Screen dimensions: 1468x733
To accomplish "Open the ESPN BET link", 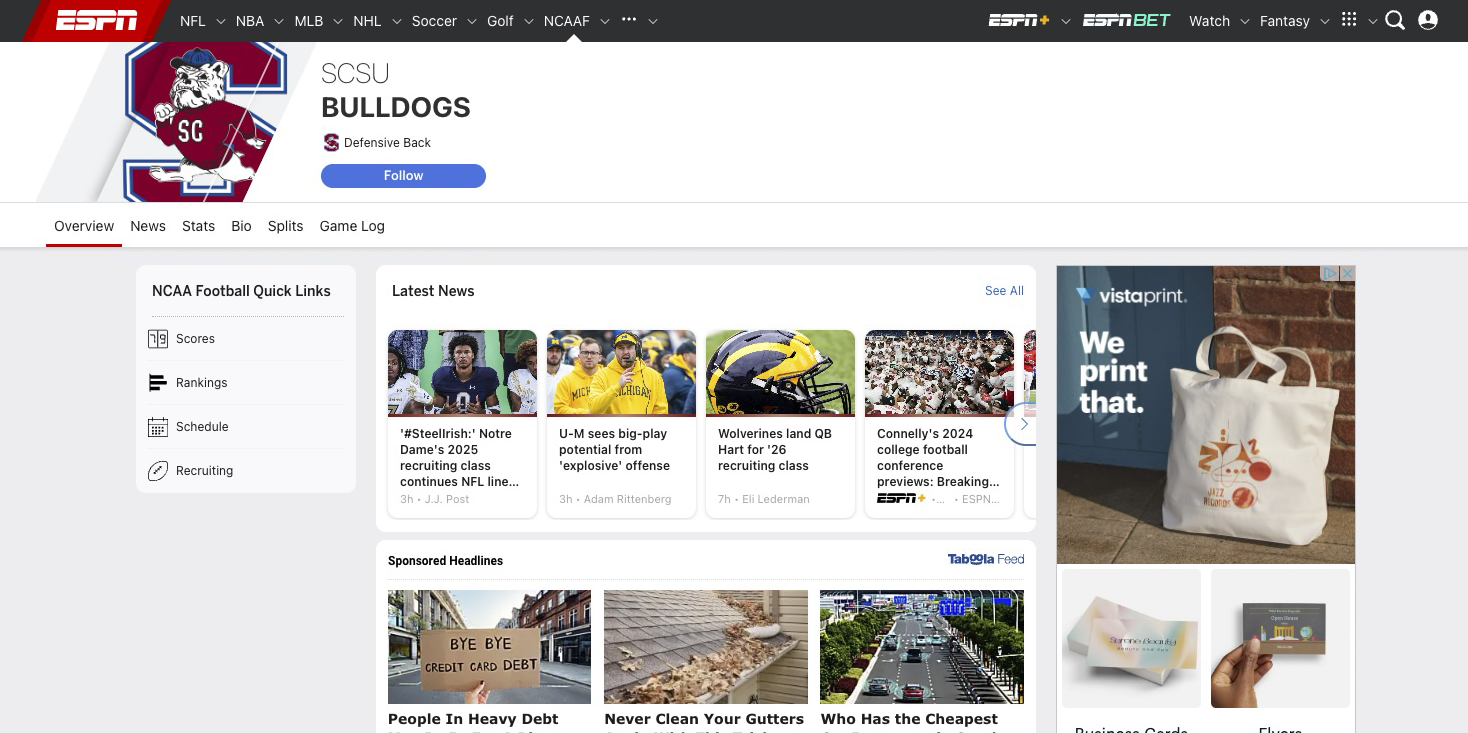I will coord(1126,20).
